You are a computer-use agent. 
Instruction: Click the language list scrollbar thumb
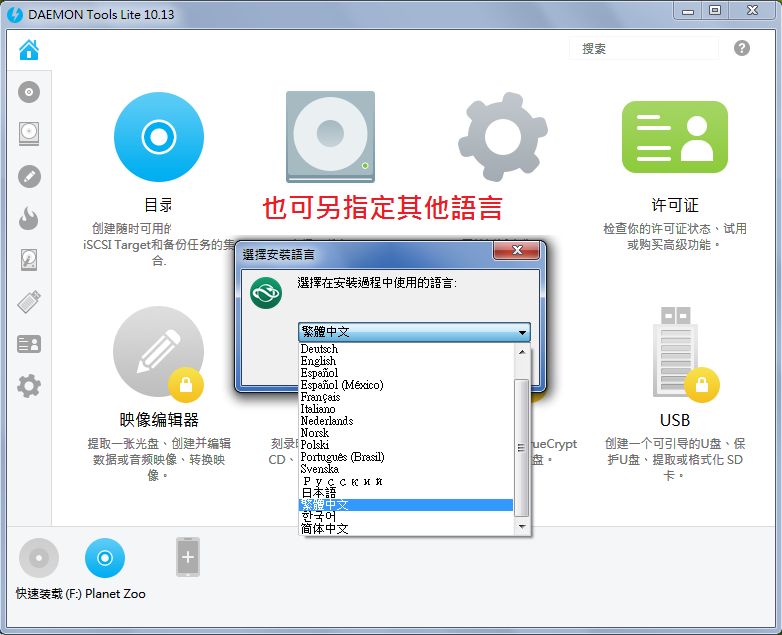point(522,448)
